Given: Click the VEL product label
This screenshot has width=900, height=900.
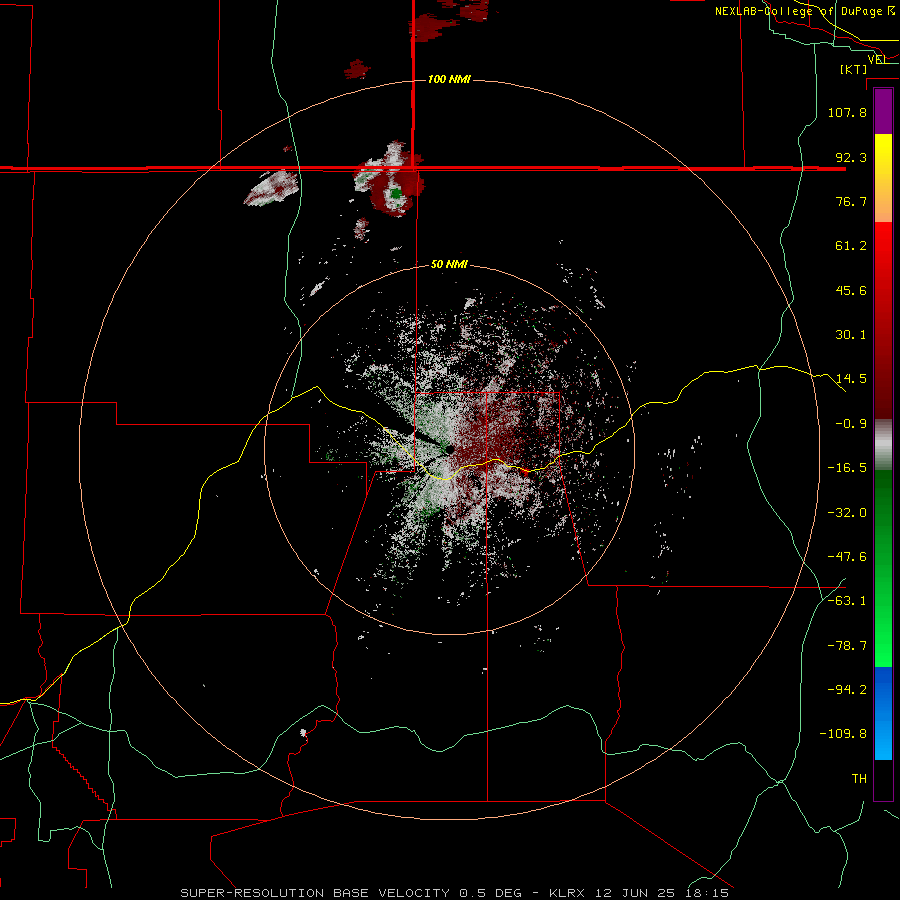Looking at the screenshot, I should point(877,59).
